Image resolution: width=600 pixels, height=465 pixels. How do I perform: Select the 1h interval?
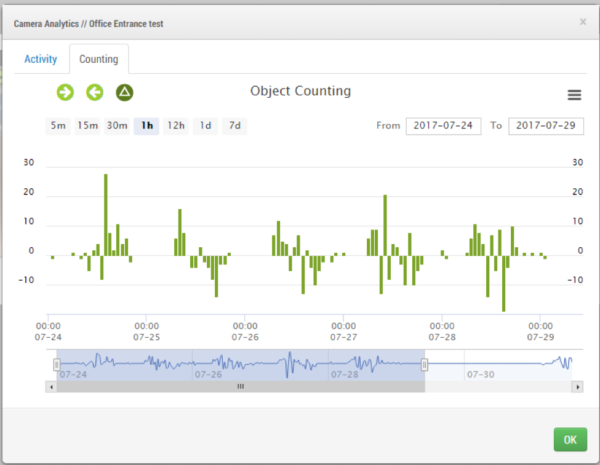tap(147, 126)
